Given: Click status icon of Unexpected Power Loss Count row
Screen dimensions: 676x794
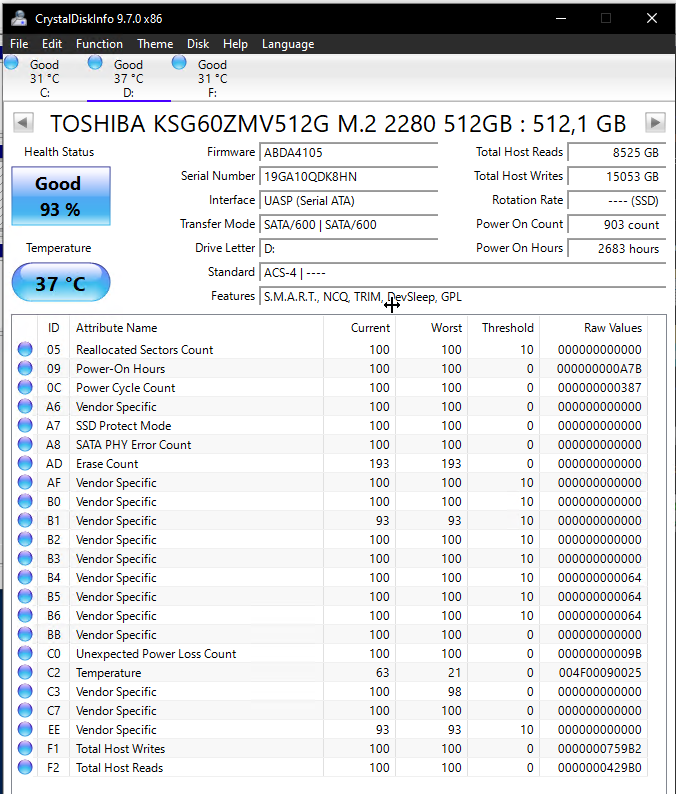Looking at the screenshot, I should click(25, 653).
